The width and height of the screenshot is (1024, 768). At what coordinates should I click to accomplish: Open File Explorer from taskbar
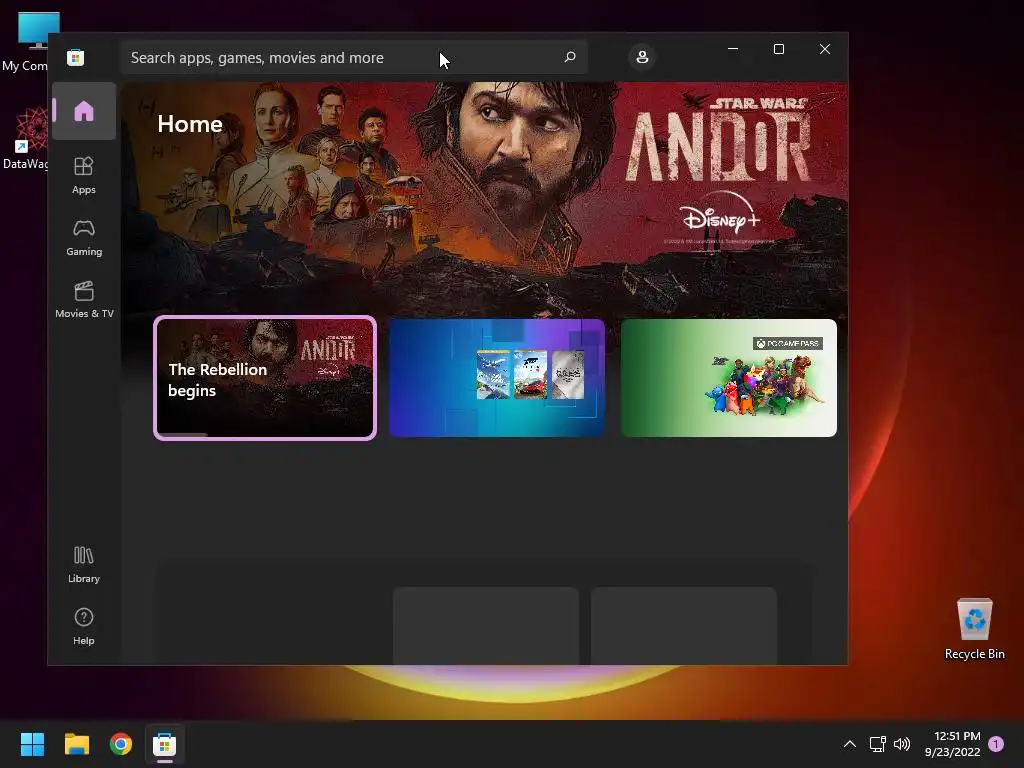click(76, 744)
